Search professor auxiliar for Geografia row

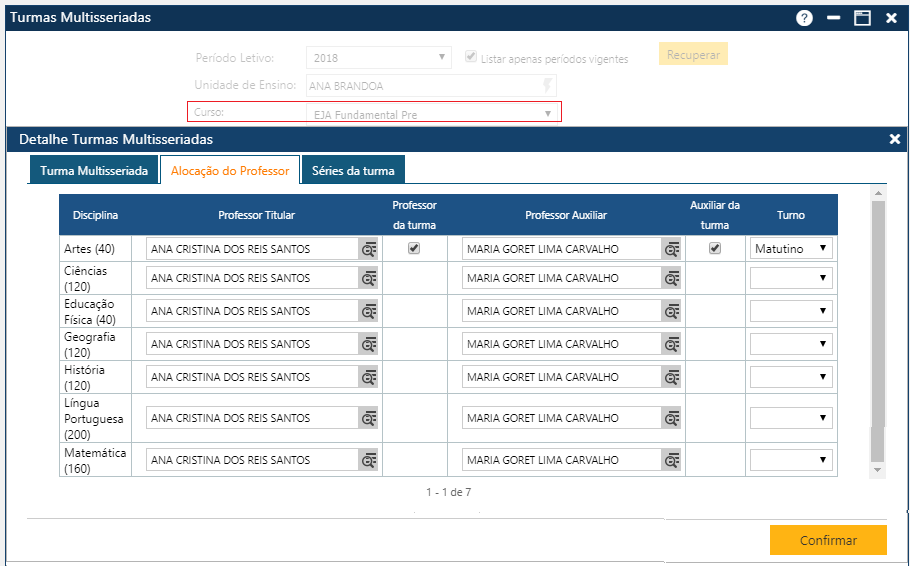click(671, 344)
